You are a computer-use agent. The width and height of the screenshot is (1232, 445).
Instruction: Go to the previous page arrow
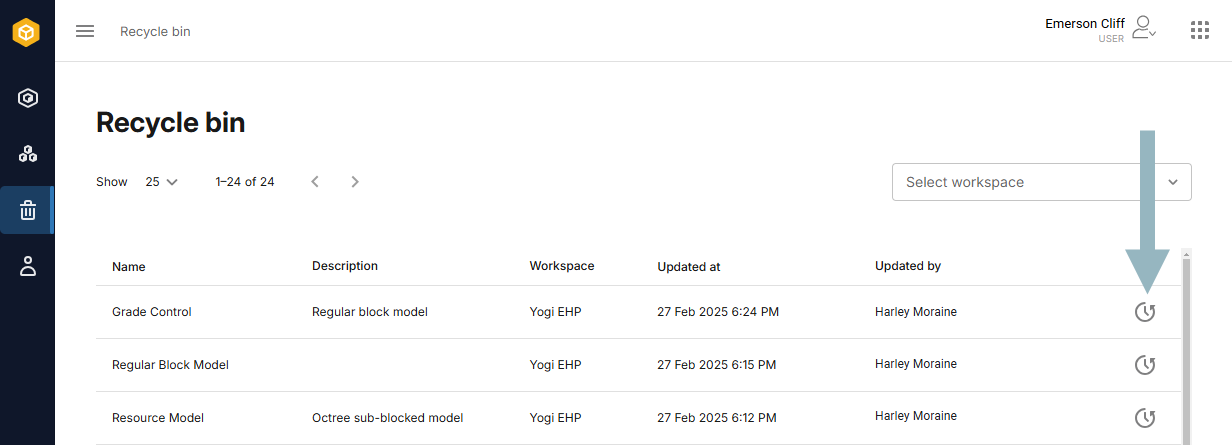pos(315,182)
